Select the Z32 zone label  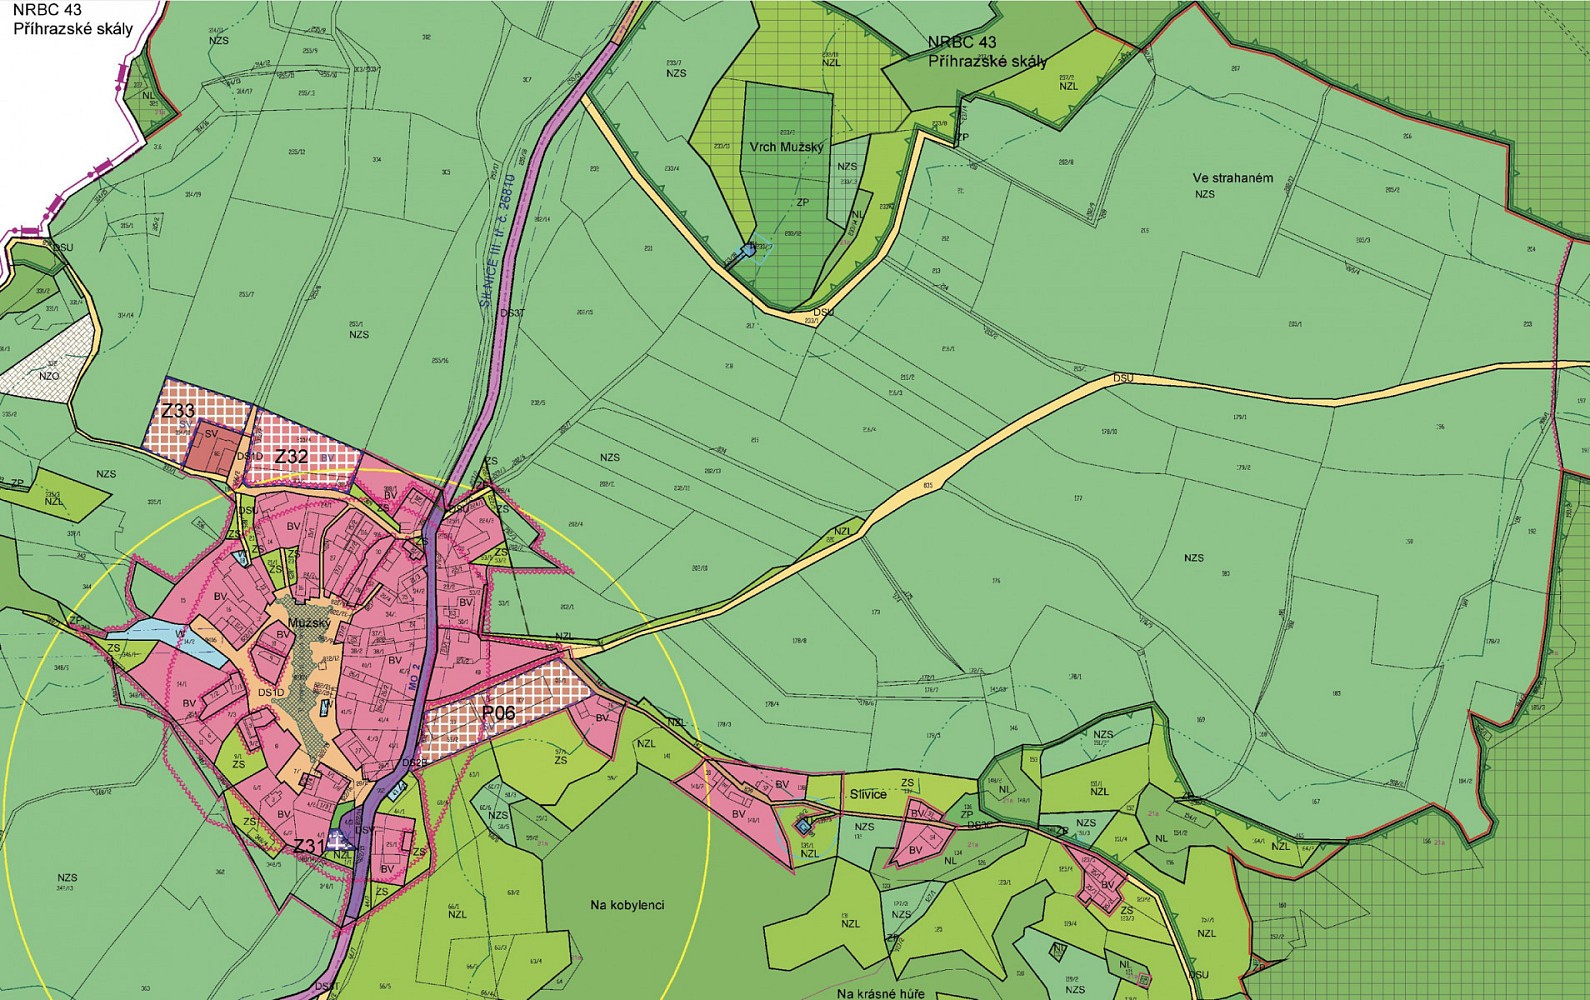tap(291, 456)
